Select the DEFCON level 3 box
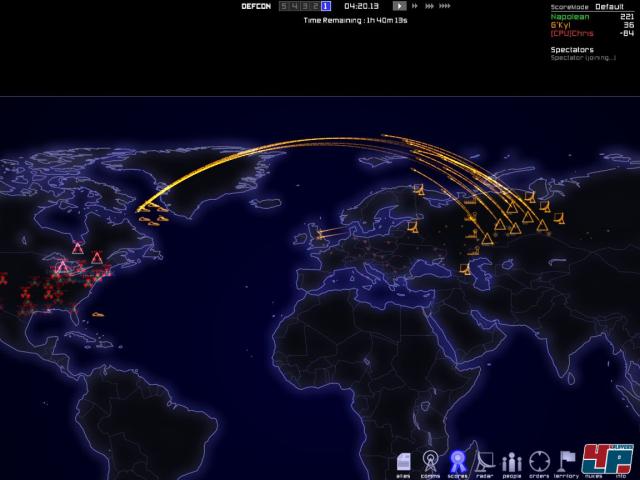Viewport: 640px width, 480px height. (x=305, y=6)
